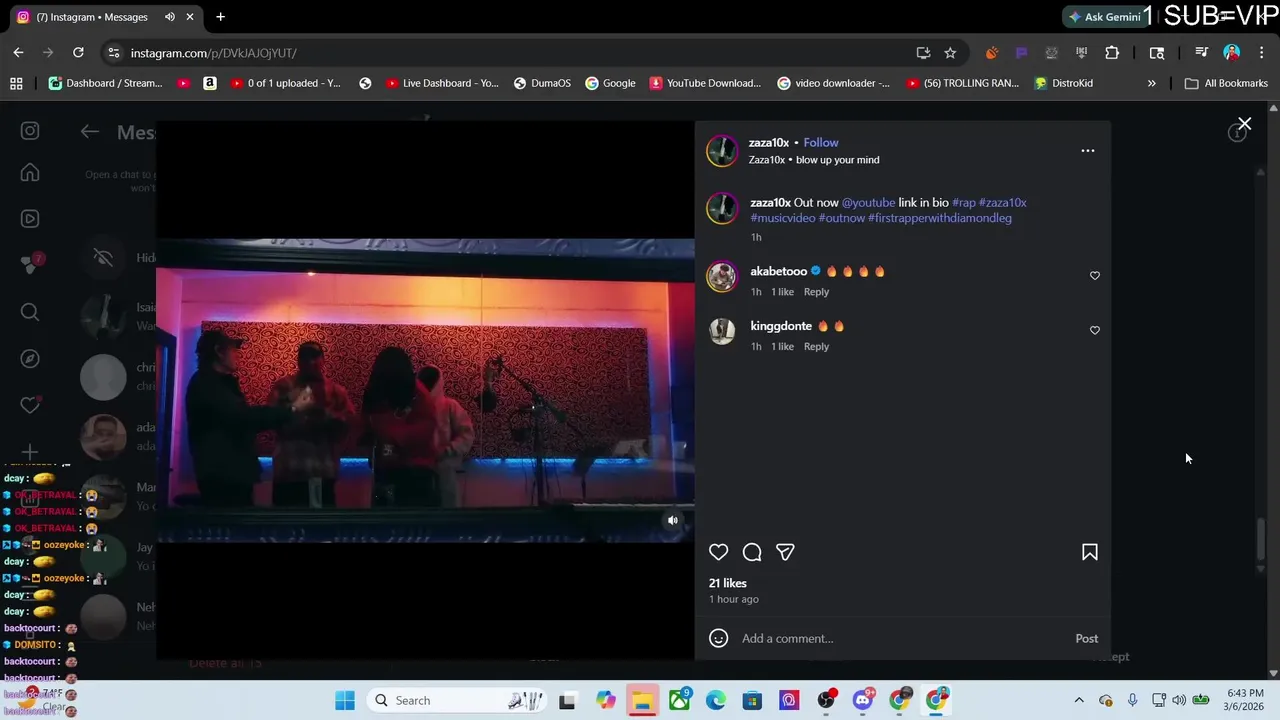The width and height of the screenshot is (1280, 720).
Task: Open Explore compass icon in sidebar
Action: [x=30, y=359]
